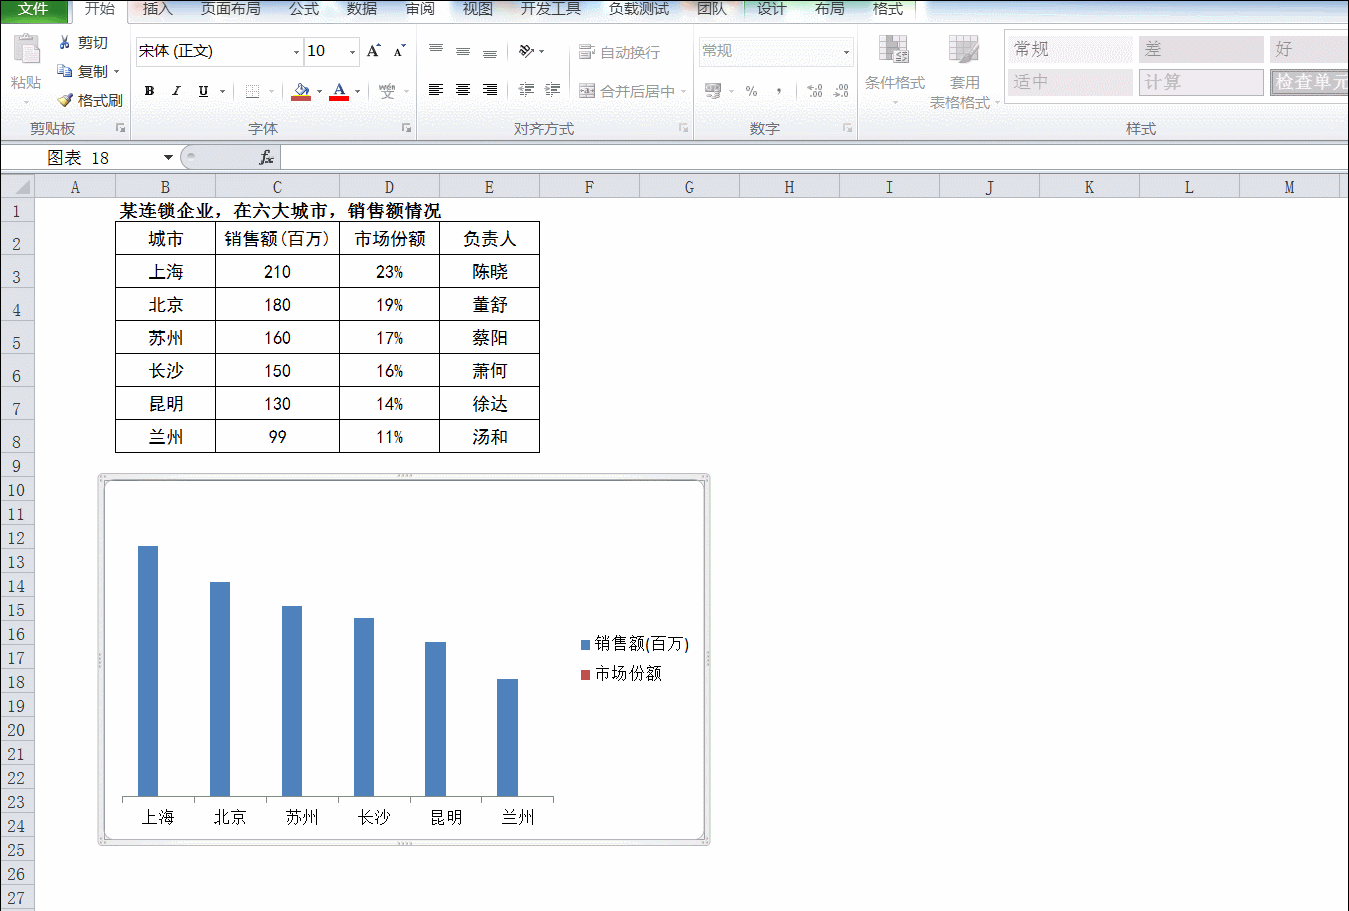Toggle italic formatting button
Viewport: 1349px width, 911px height.
point(176,91)
